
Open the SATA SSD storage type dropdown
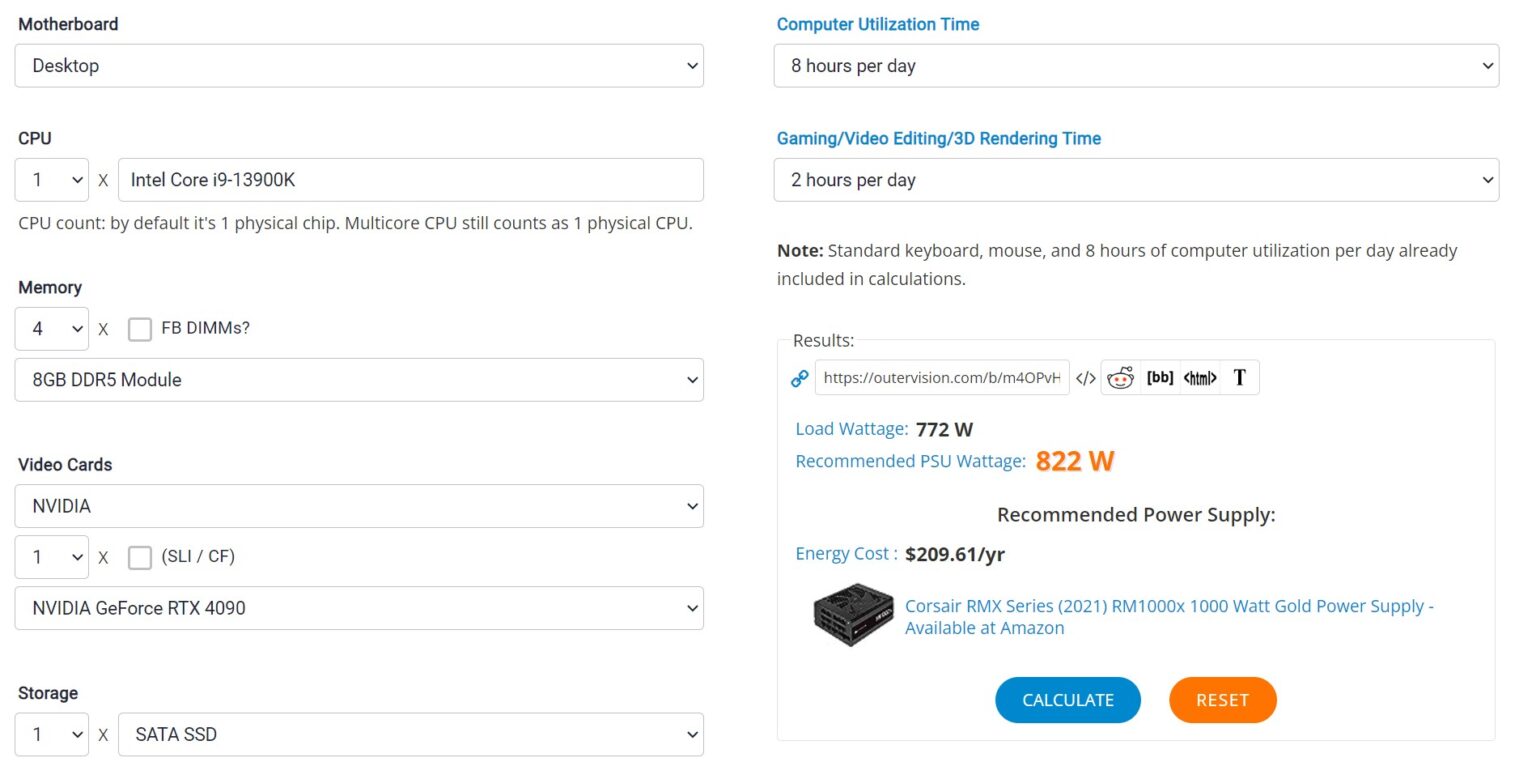(410, 734)
